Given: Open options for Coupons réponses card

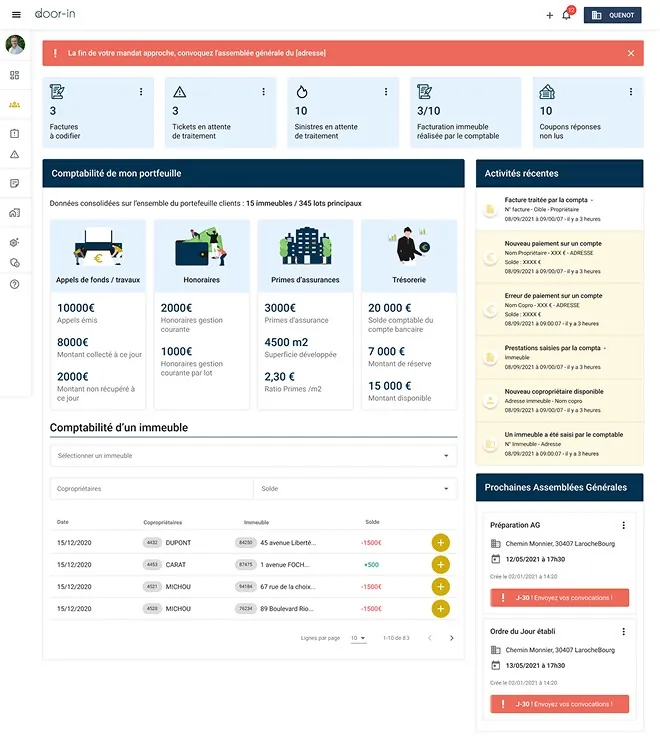Looking at the screenshot, I should coord(631,92).
